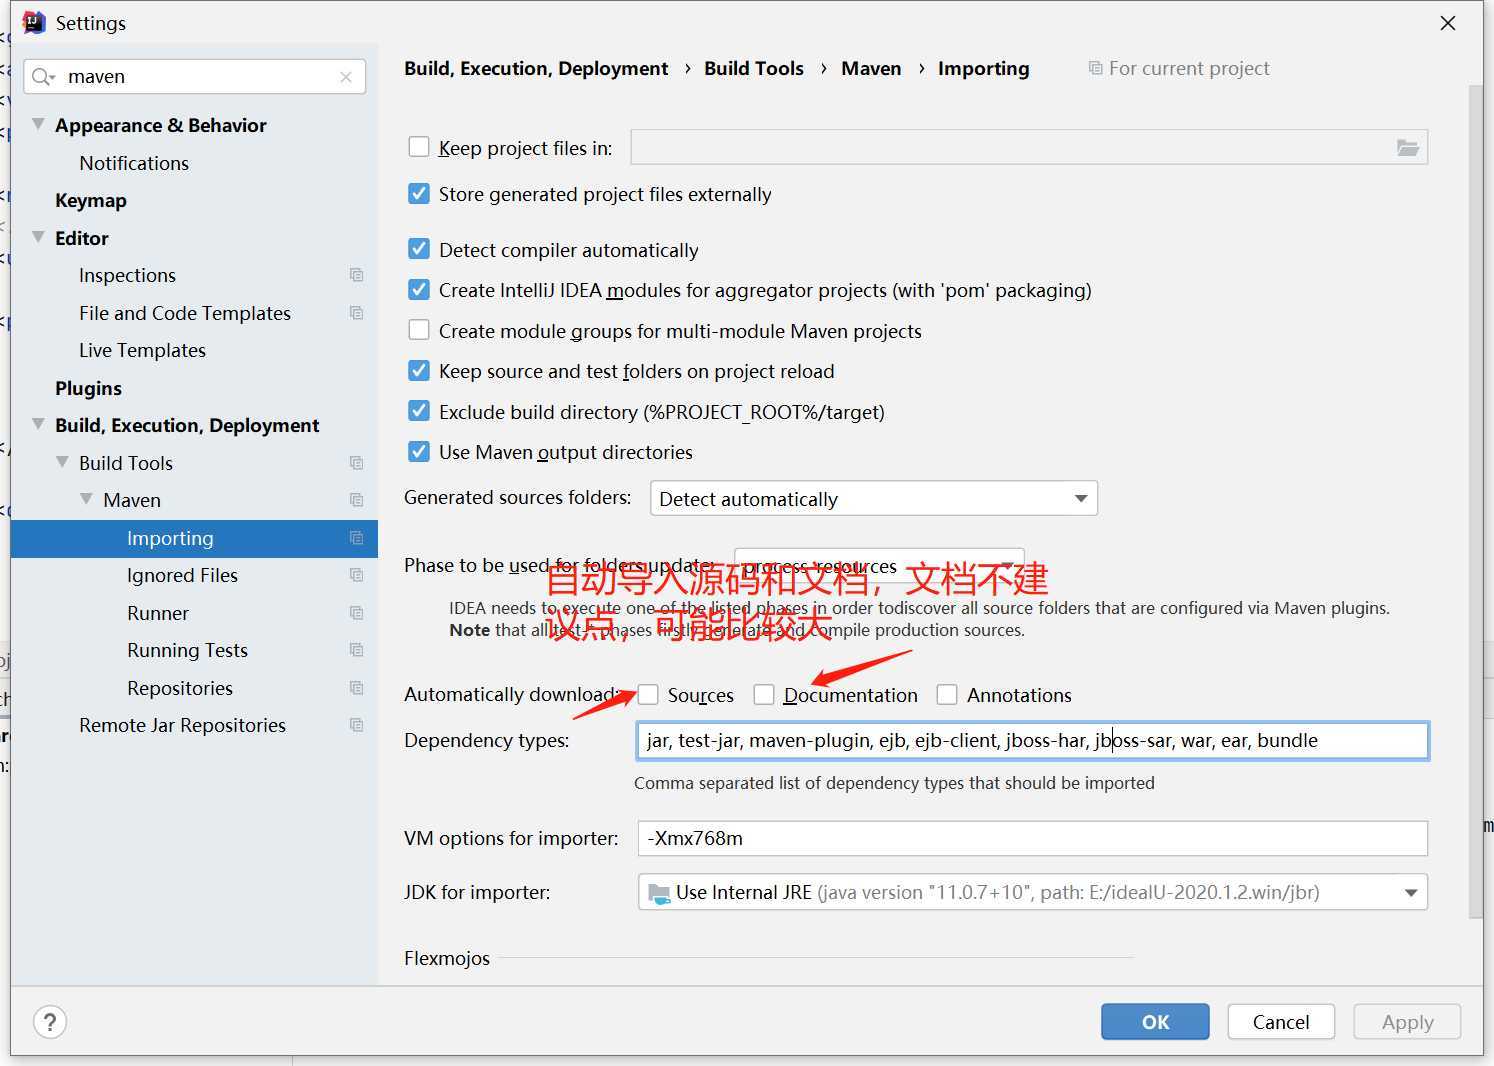
Task: Toggle Keep source and test folders on reload
Action: point(419,371)
